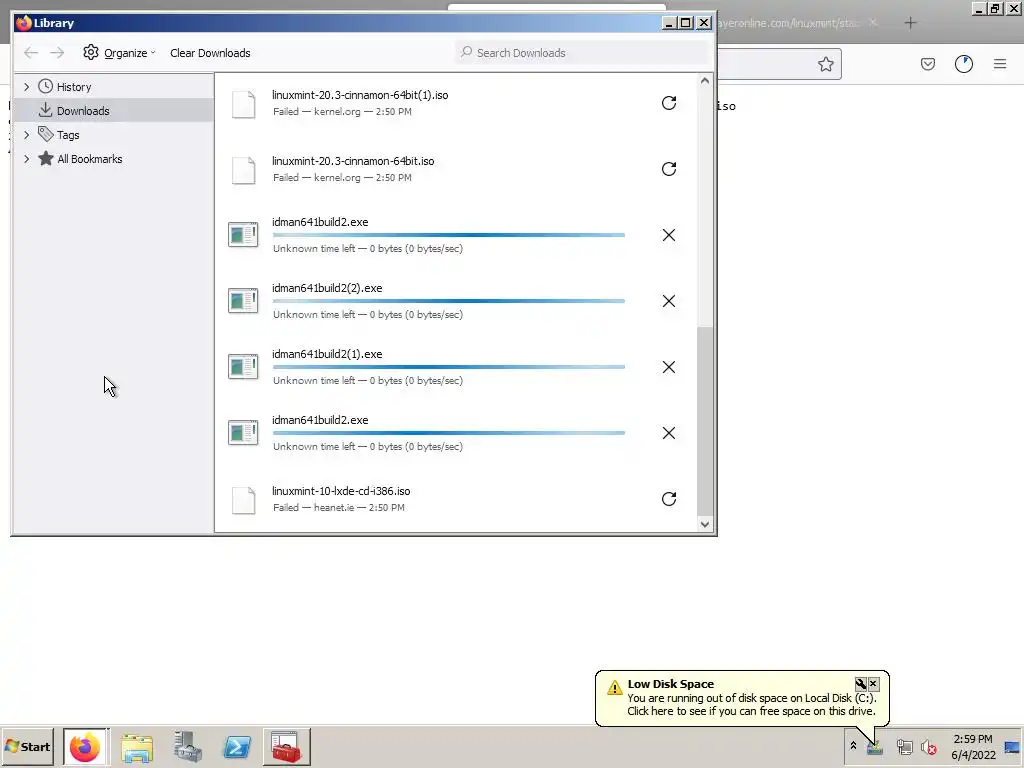Screen dimensions: 1024x768
Task: Expand the History tree node
Action: (27, 87)
